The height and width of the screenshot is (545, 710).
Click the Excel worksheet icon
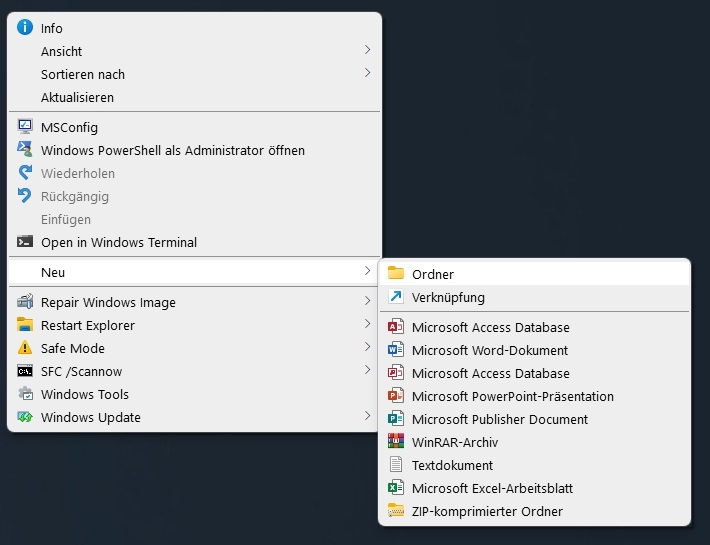[x=396, y=488]
